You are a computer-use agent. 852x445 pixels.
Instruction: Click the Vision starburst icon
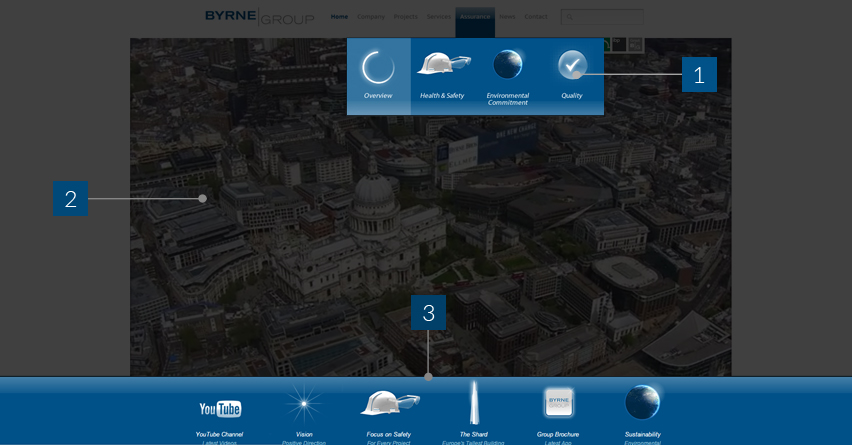[304, 403]
